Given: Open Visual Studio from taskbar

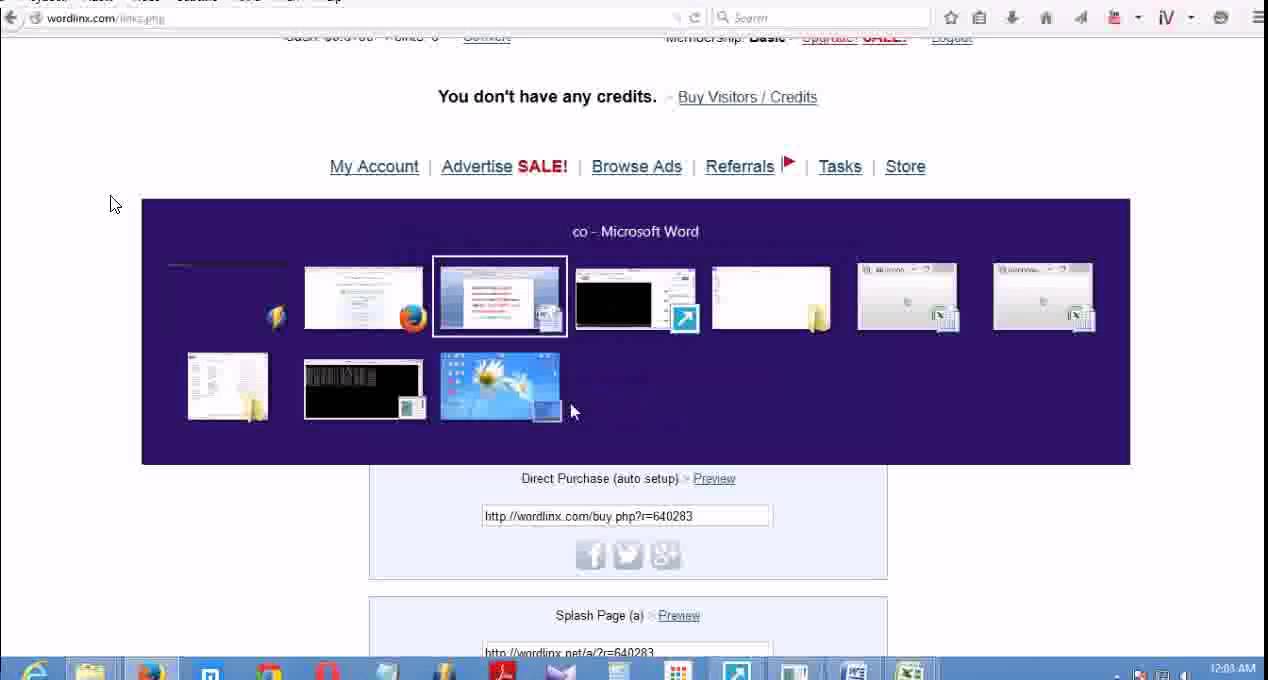Looking at the screenshot, I should coord(561,670).
